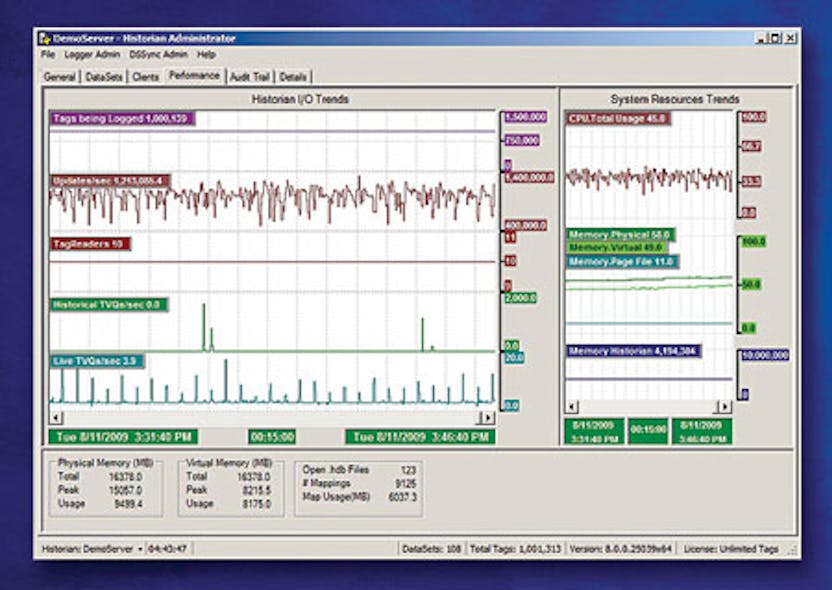Click System Resources end time 3:46:40 PM
Image resolution: width=832 pixels, height=590 pixels.
click(x=701, y=432)
